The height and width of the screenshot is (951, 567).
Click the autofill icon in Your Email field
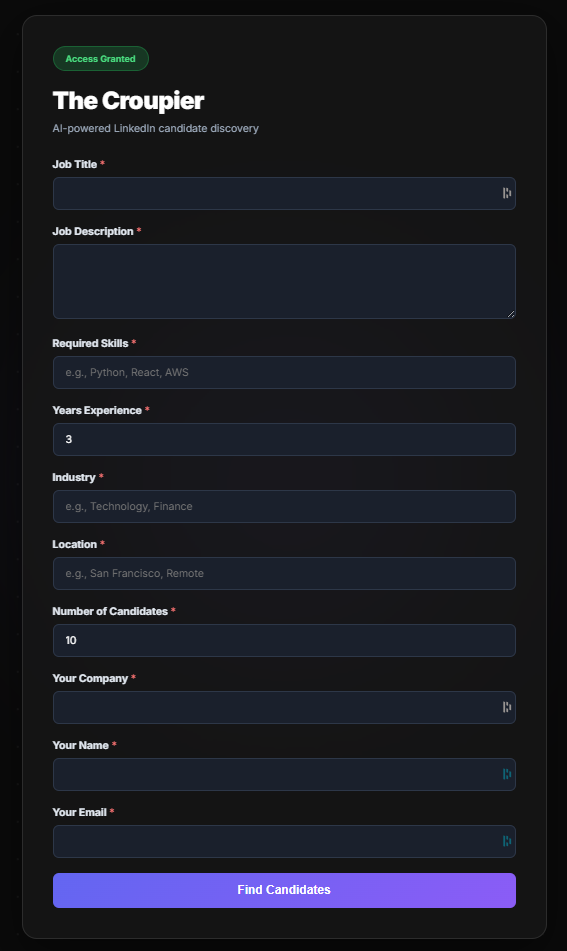point(506,841)
